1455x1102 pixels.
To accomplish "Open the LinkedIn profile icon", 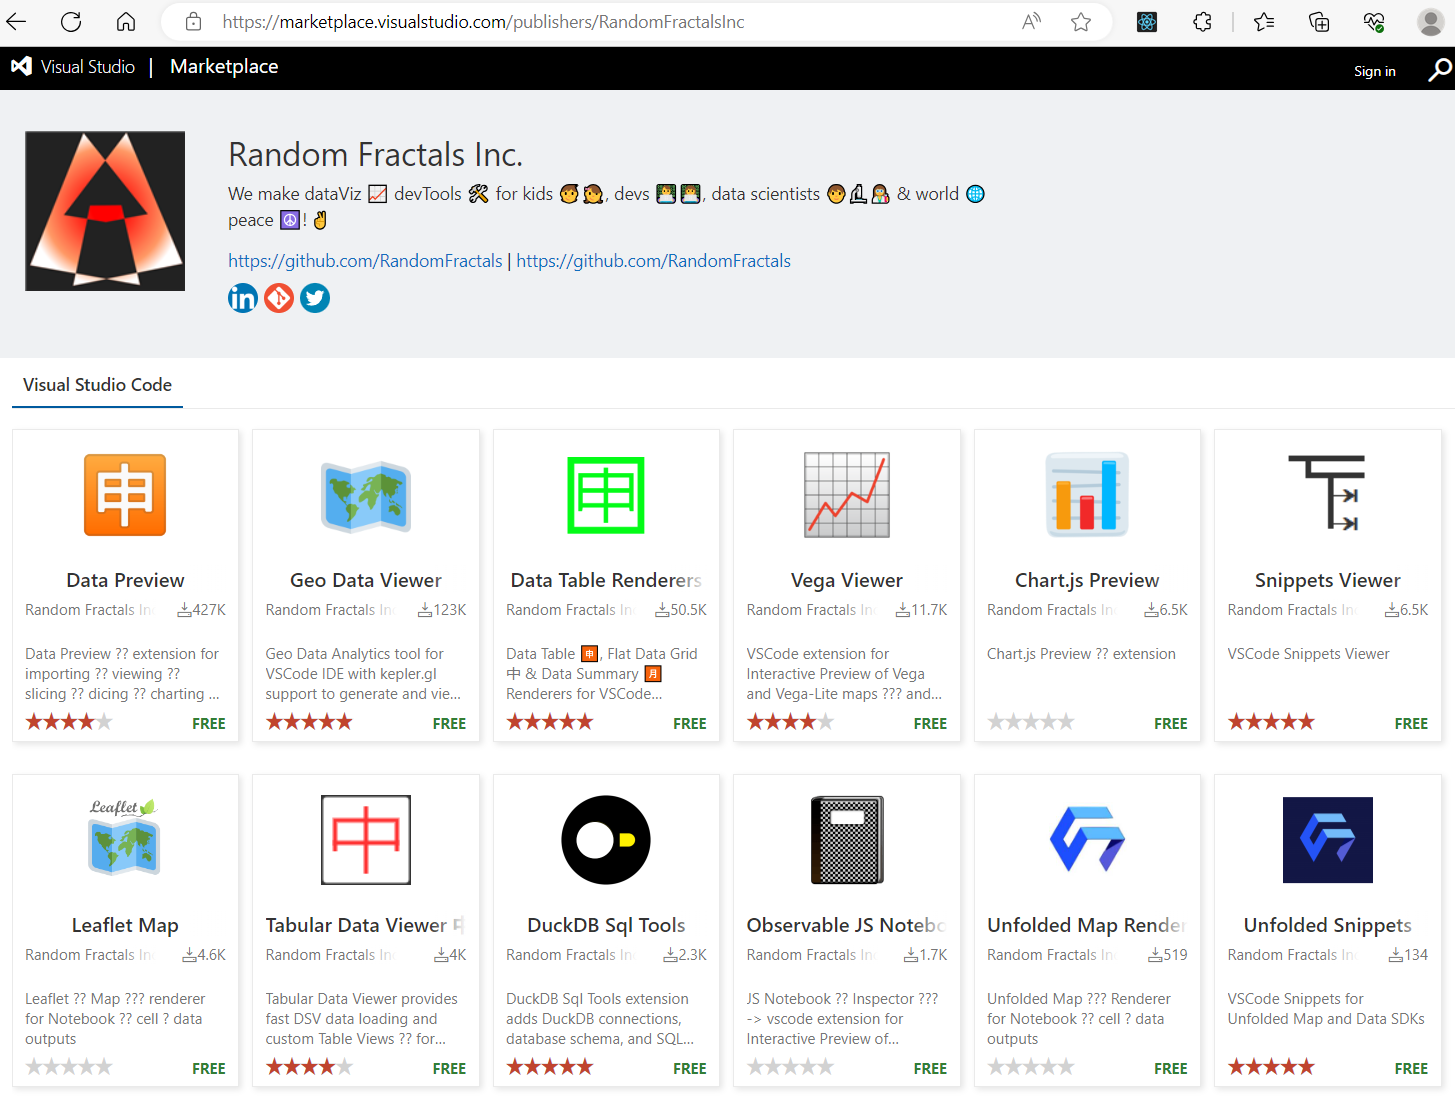I will (x=243, y=298).
